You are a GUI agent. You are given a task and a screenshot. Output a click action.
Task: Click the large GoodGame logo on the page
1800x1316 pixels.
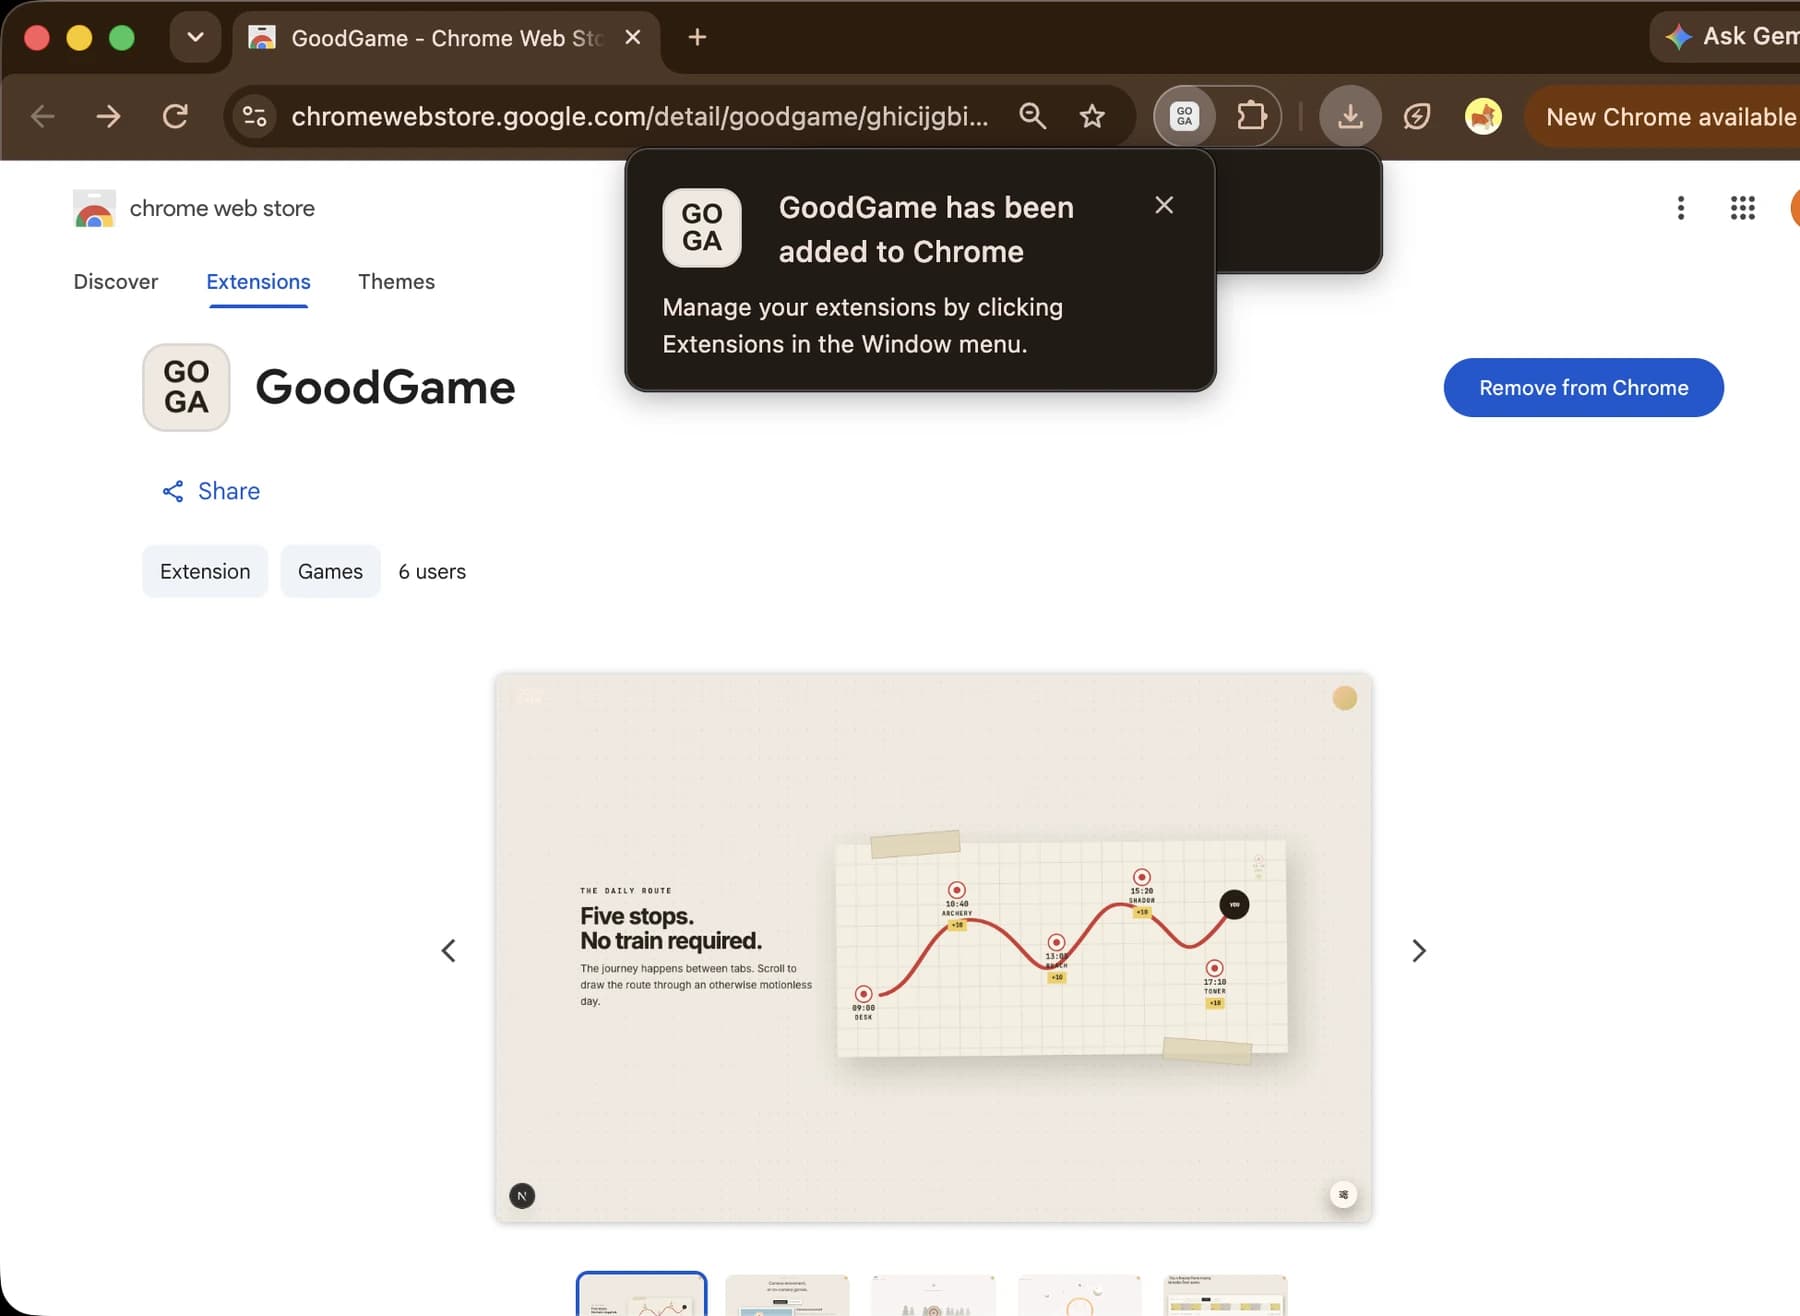click(186, 388)
